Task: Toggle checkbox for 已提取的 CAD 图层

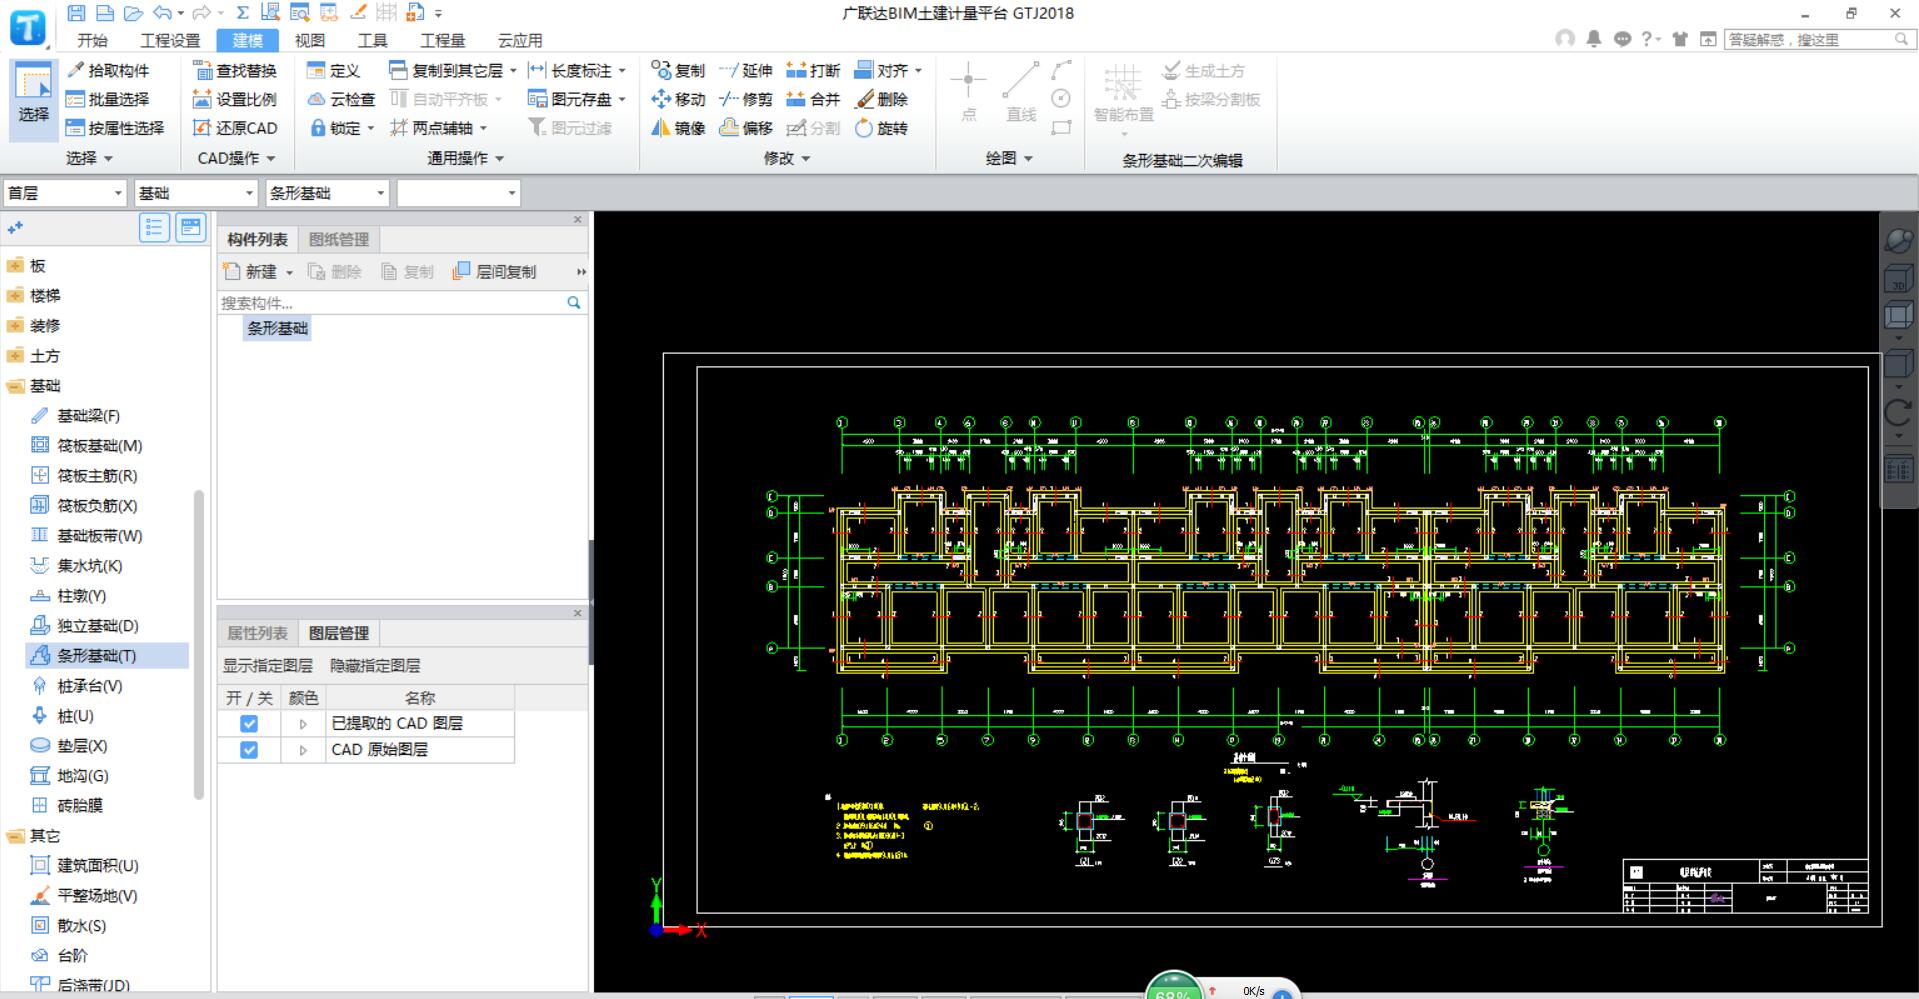Action: (249, 723)
